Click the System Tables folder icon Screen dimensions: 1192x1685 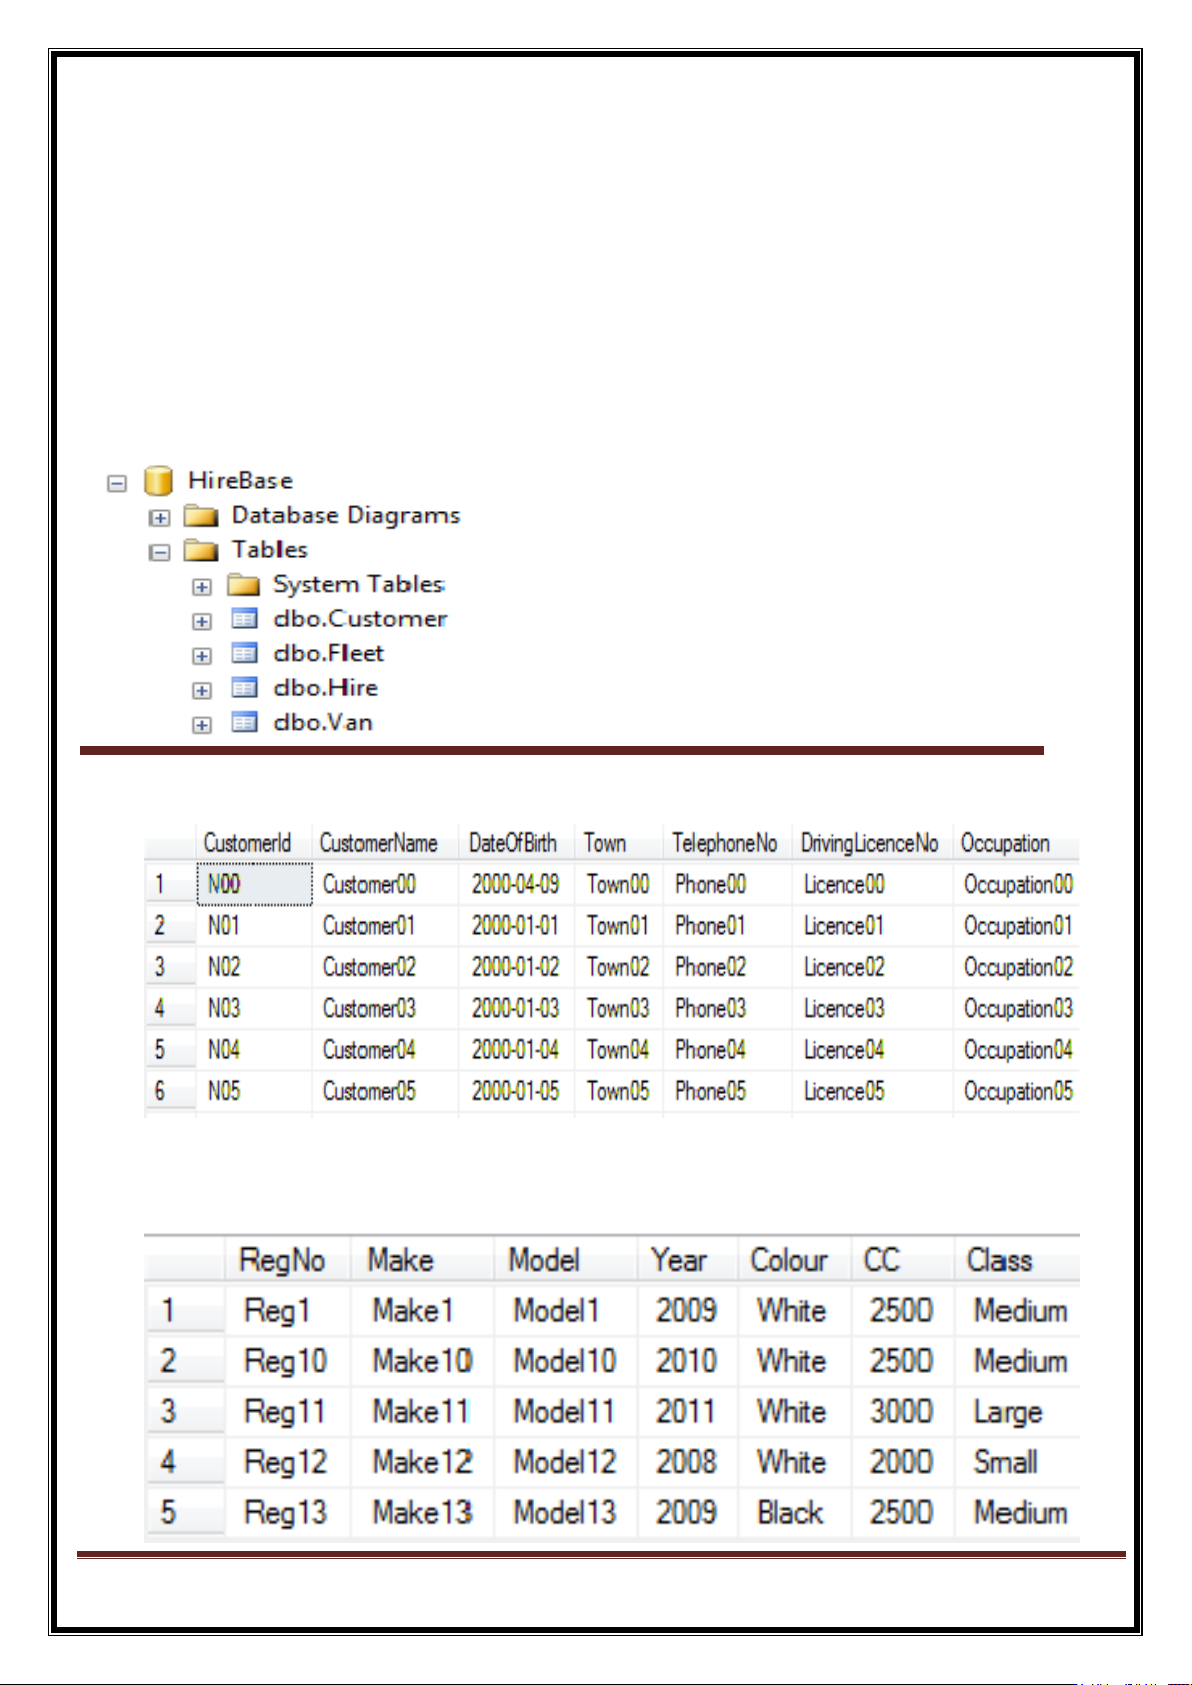[243, 585]
